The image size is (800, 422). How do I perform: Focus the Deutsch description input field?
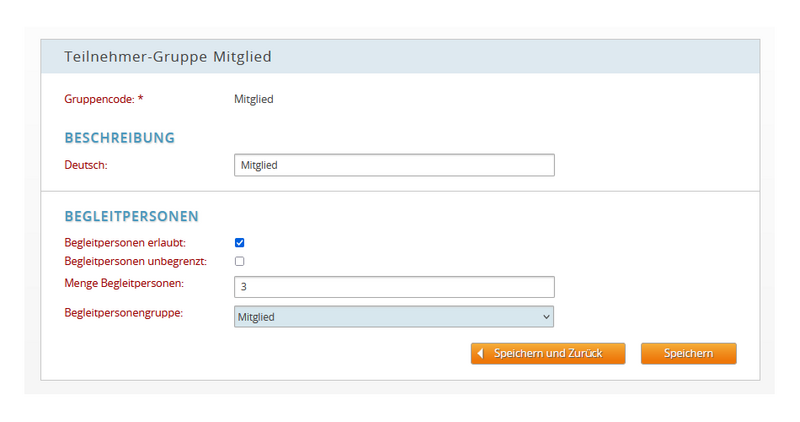[x=394, y=165]
